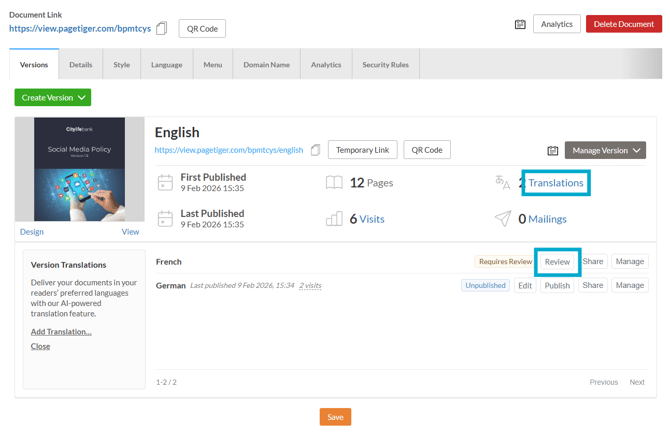This screenshot has width=670, height=436.
Task: Select the Style tab
Action: coord(121,65)
